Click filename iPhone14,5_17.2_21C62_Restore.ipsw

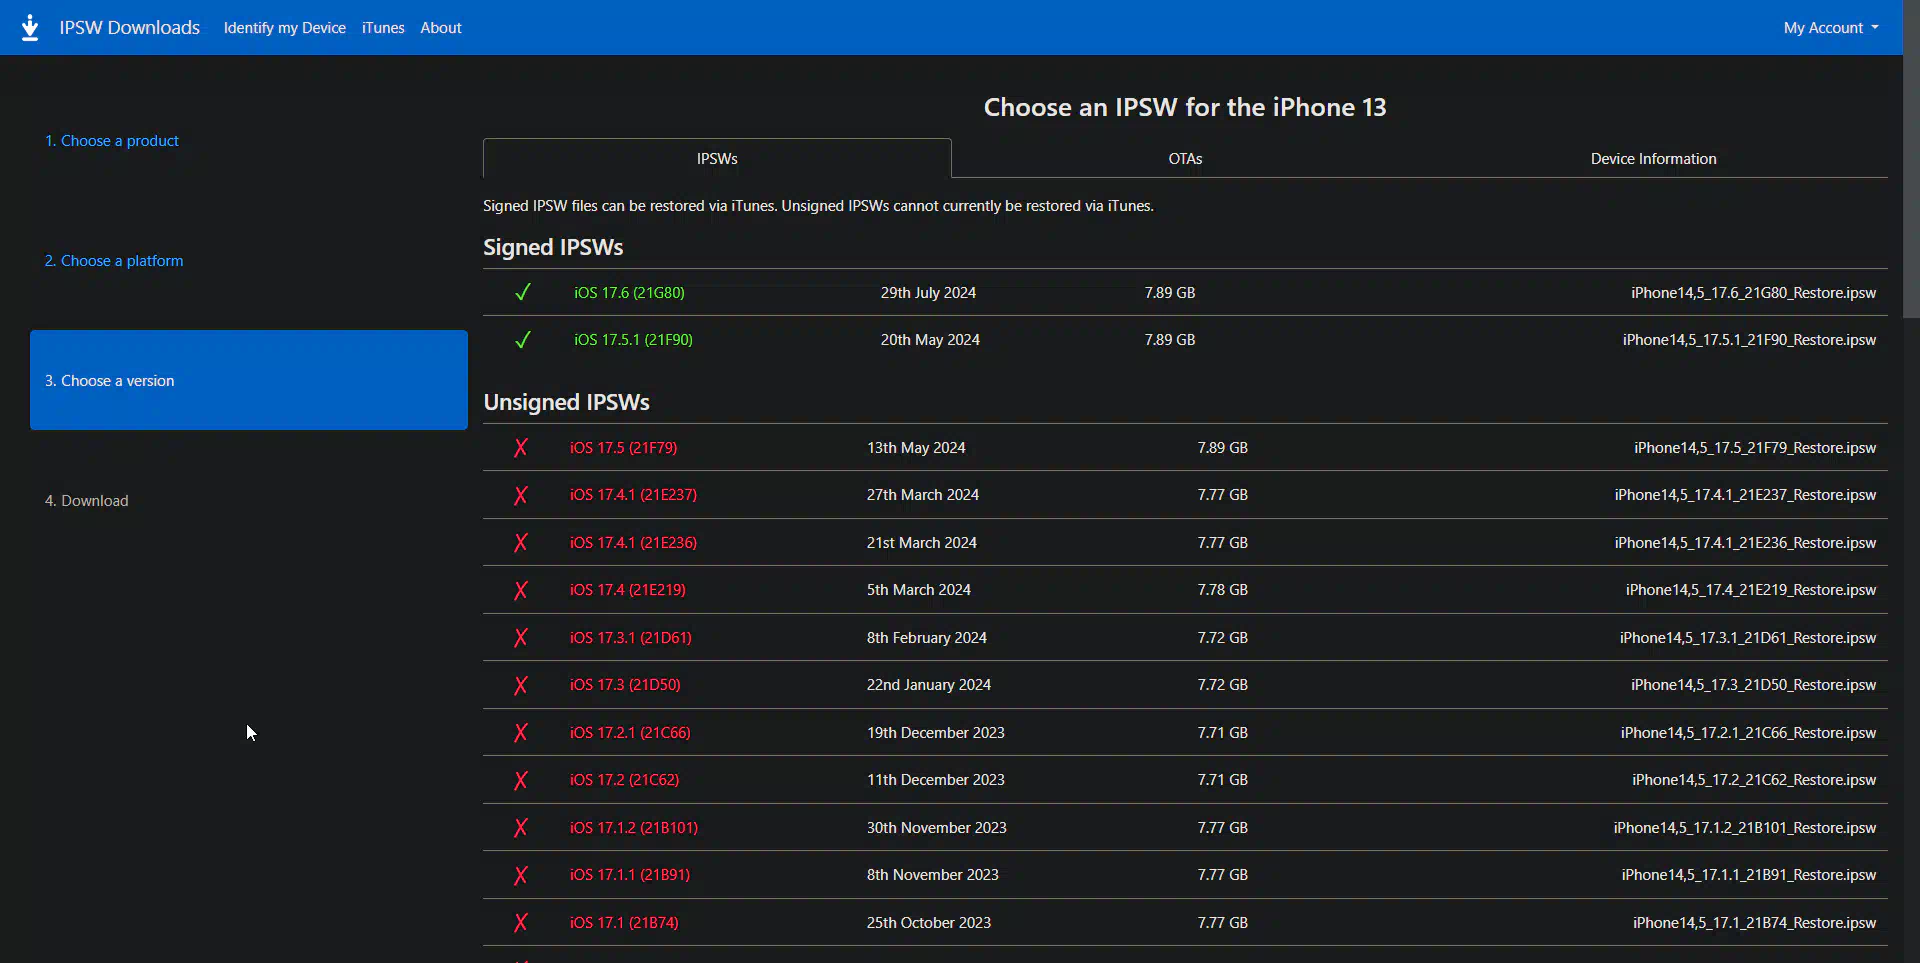coord(1754,780)
